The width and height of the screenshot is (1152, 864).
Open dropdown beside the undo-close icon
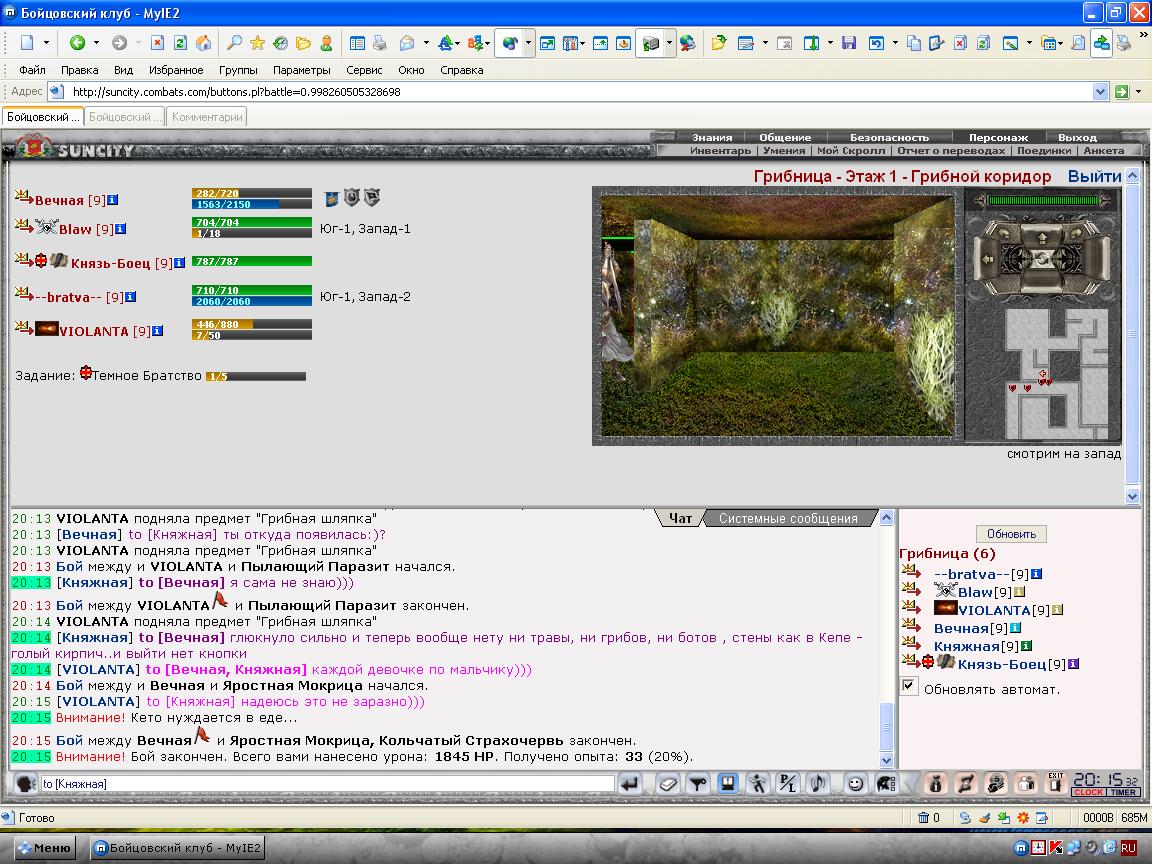coord(895,43)
